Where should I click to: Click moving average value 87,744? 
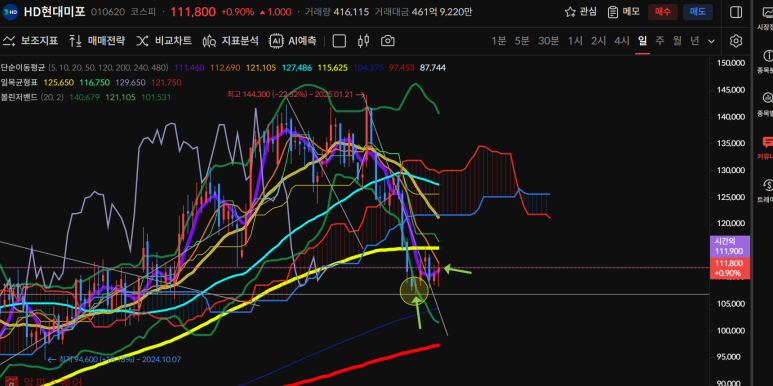click(432, 68)
